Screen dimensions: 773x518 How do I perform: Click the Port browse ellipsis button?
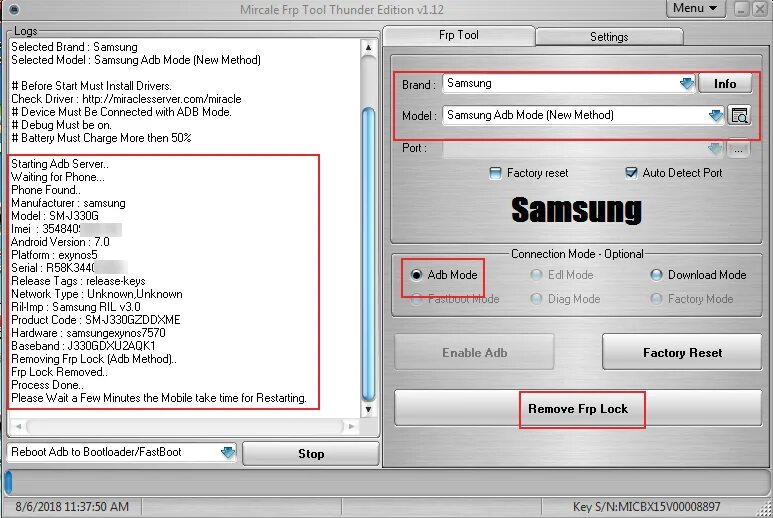[x=738, y=148]
